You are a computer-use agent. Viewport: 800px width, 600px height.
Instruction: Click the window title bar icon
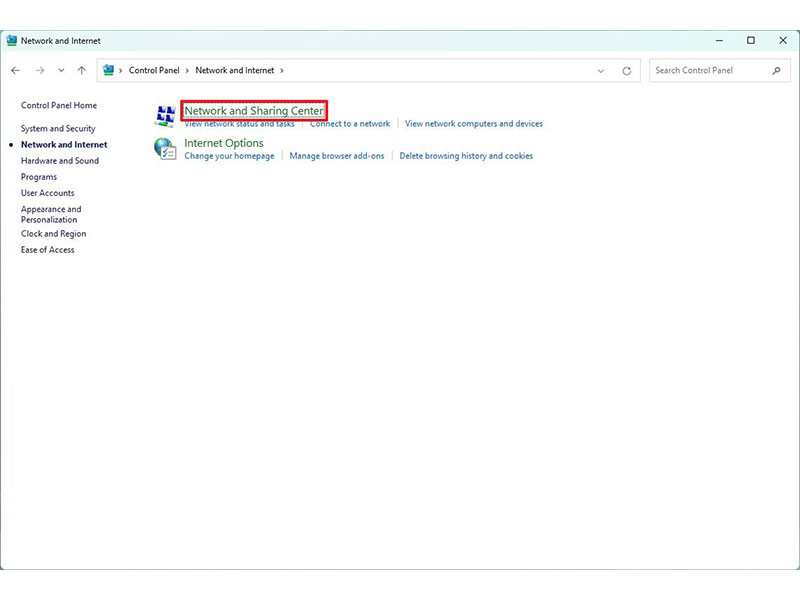coord(11,40)
